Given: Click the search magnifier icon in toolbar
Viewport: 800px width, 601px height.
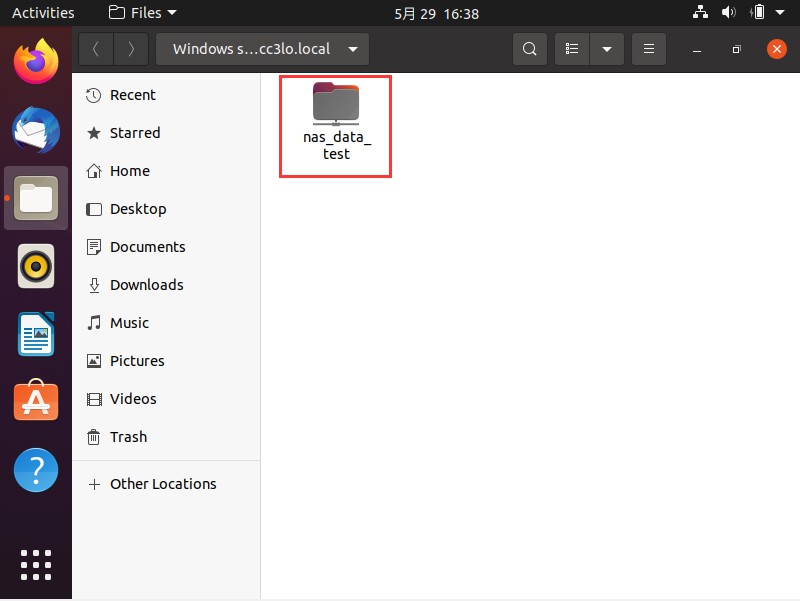Looking at the screenshot, I should click(530, 49).
